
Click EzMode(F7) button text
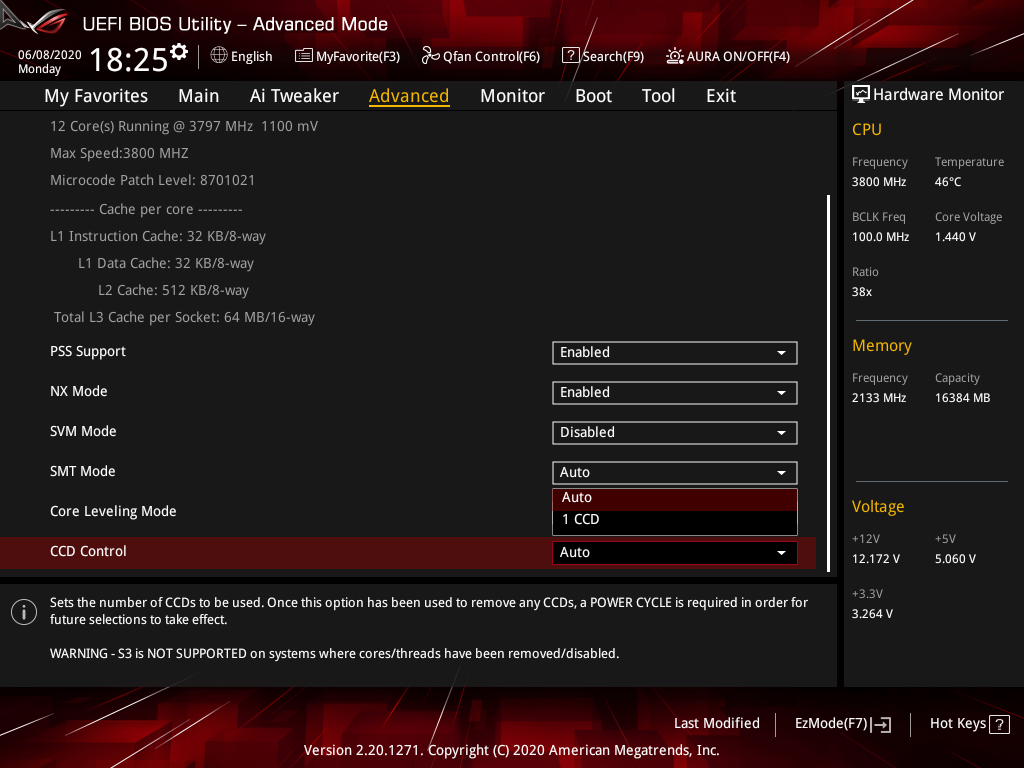[831, 724]
